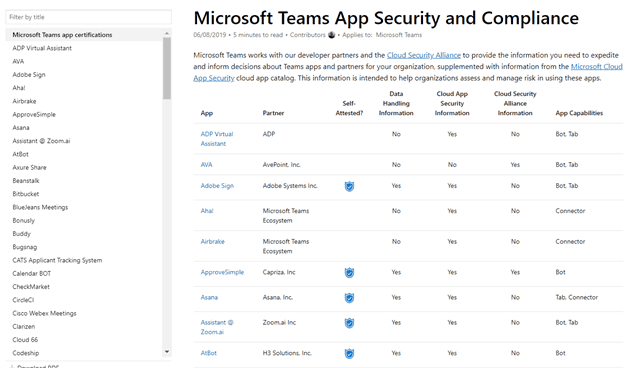Select Bugsnag in the sidebar

coord(24,247)
